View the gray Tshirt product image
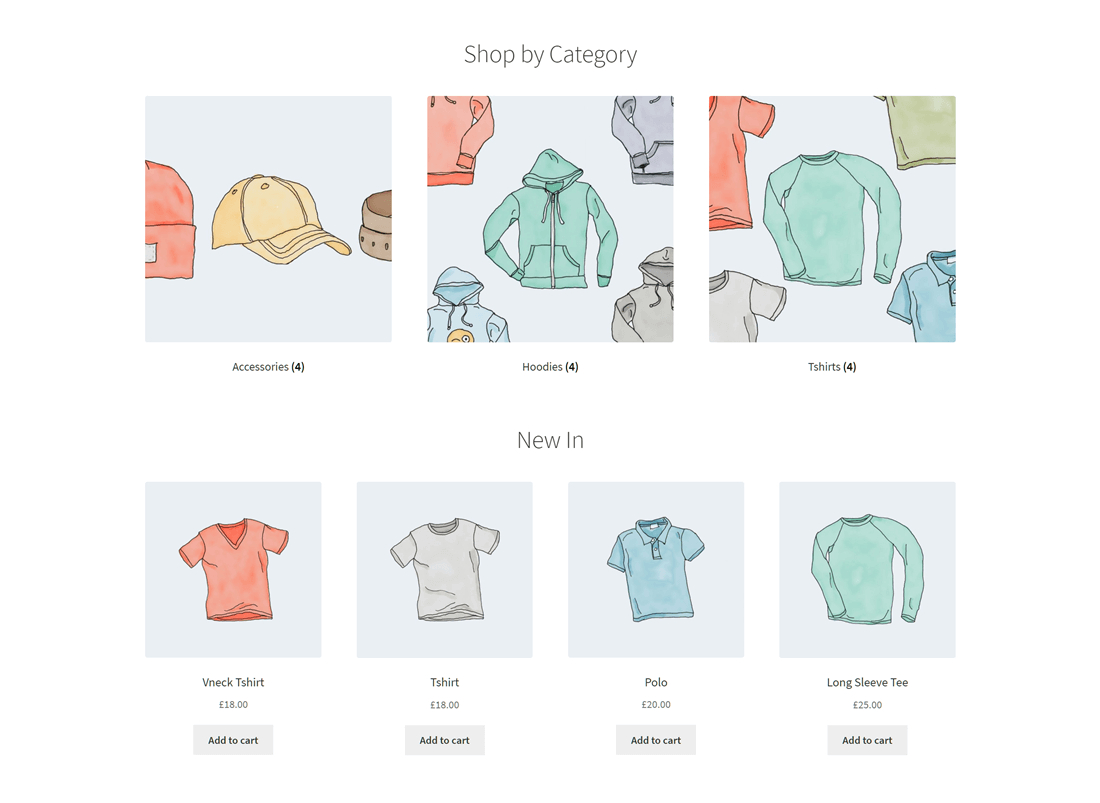This screenshot has height=803, width=1100. [445, 569]
